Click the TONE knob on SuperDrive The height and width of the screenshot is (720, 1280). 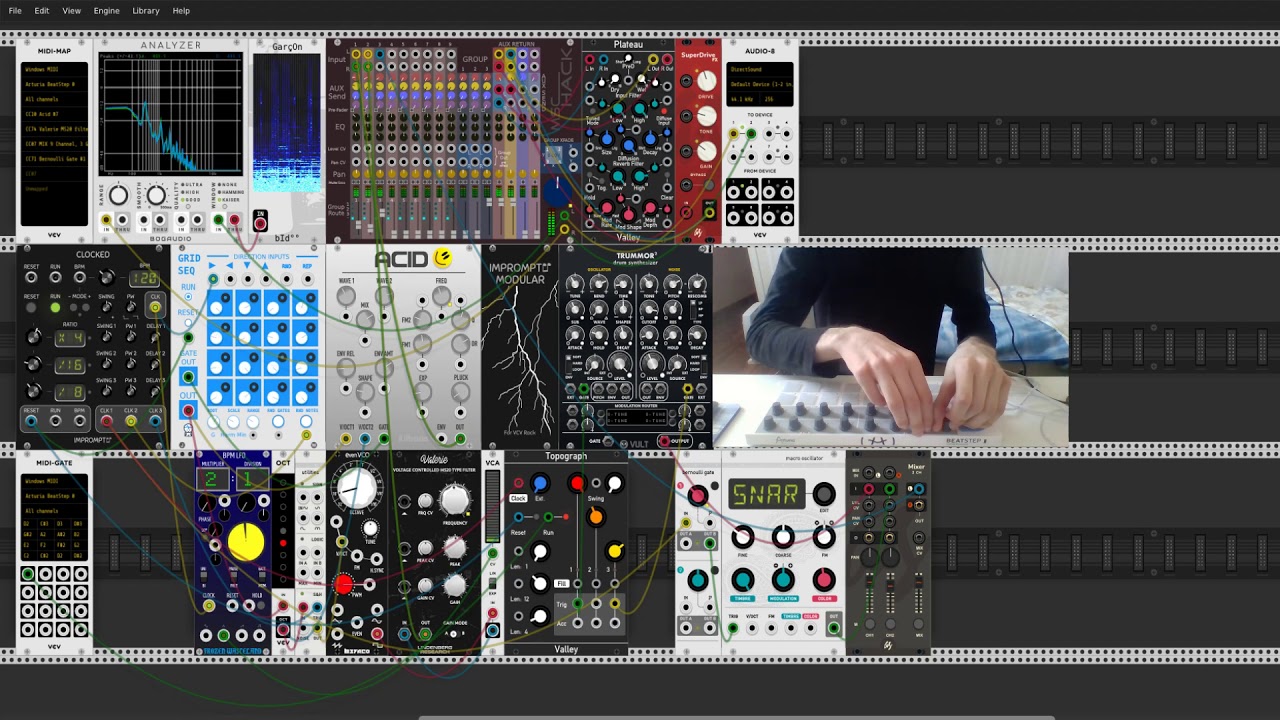coord(706,118)
